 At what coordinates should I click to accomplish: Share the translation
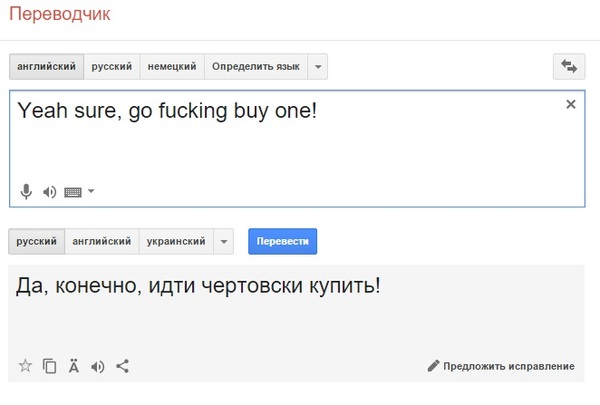click(x=122, y=366)
